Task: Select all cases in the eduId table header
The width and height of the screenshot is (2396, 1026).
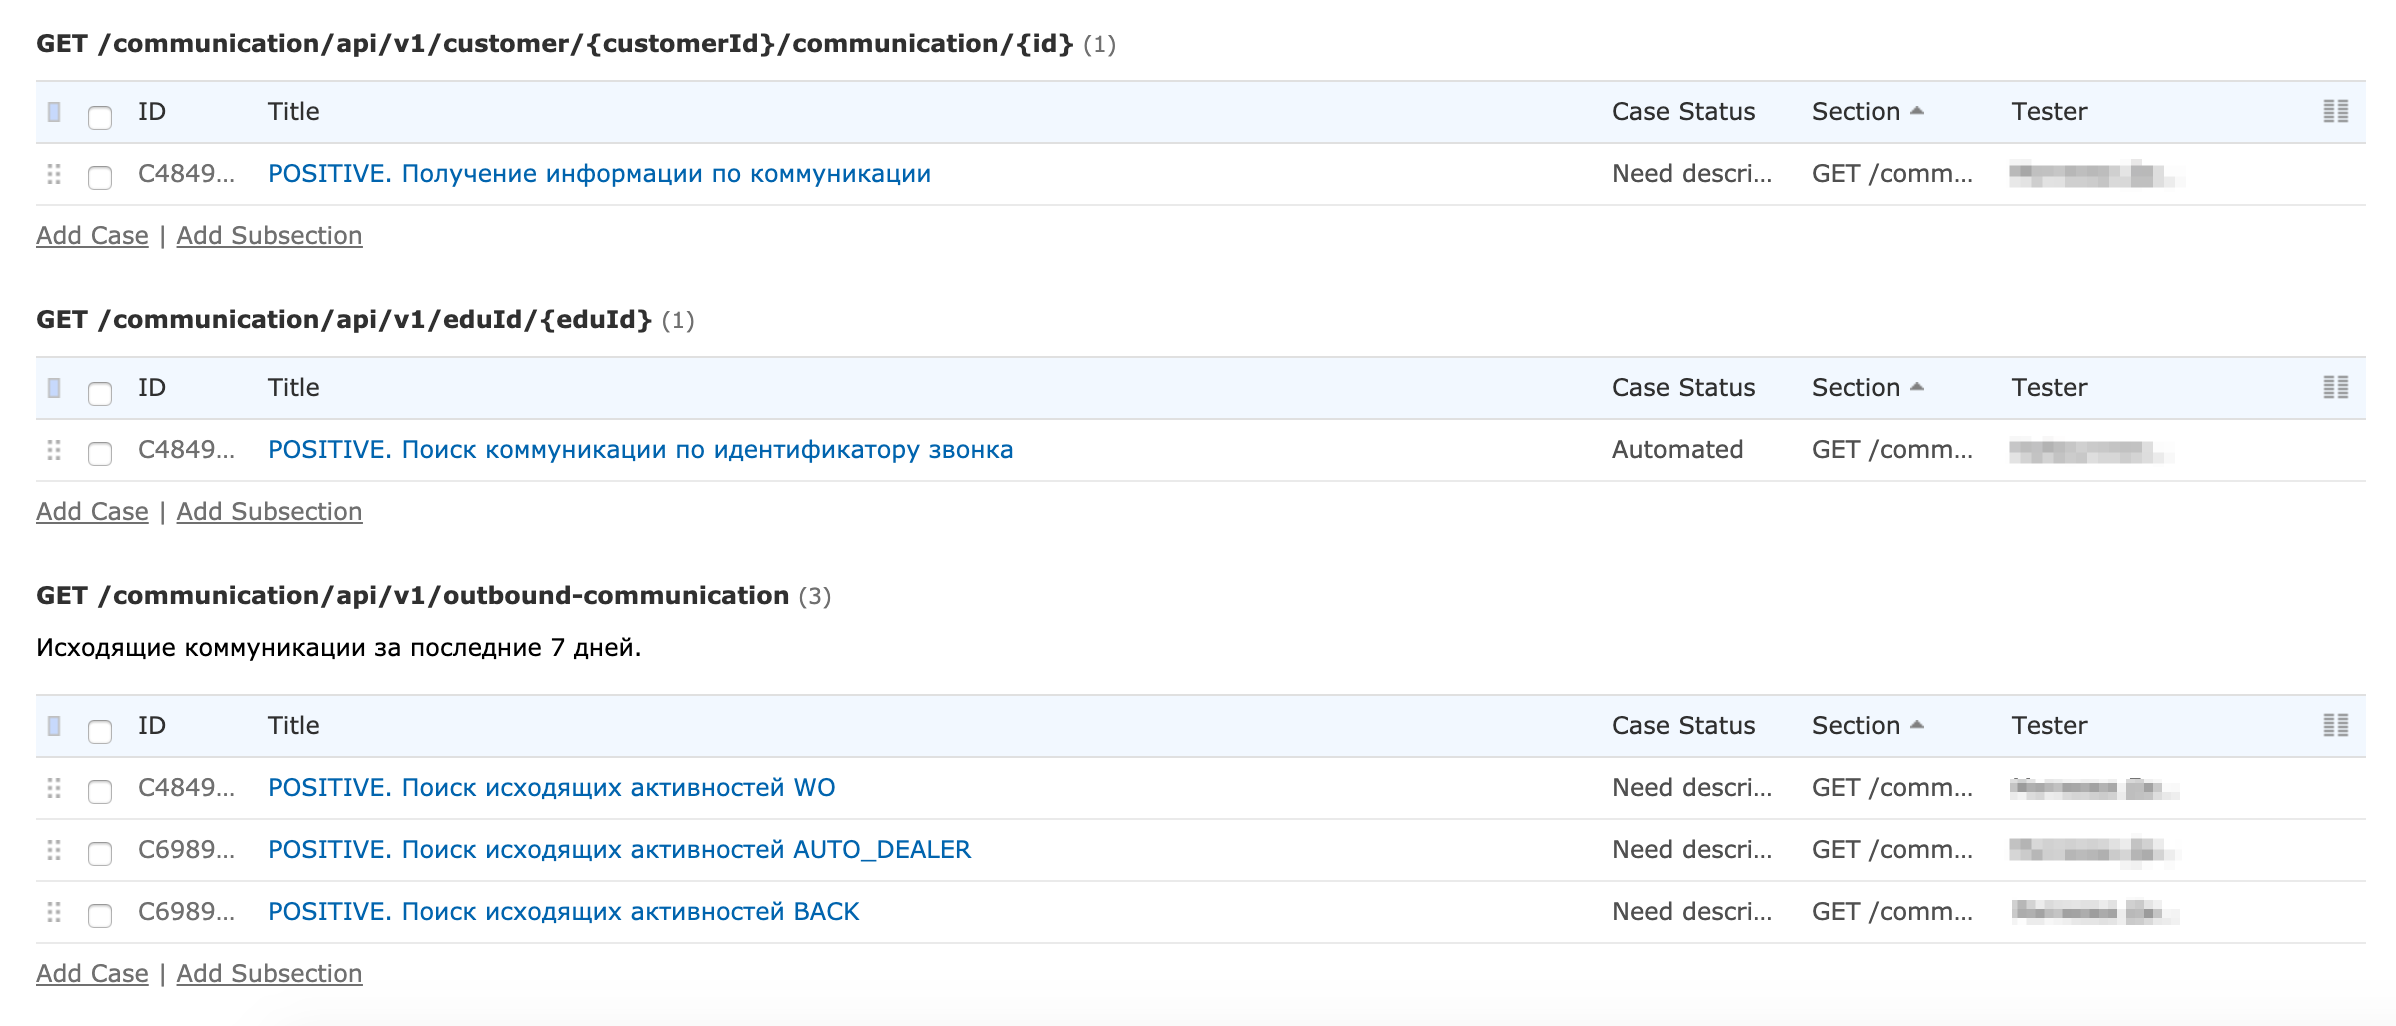Action: [x=100, y=393]
